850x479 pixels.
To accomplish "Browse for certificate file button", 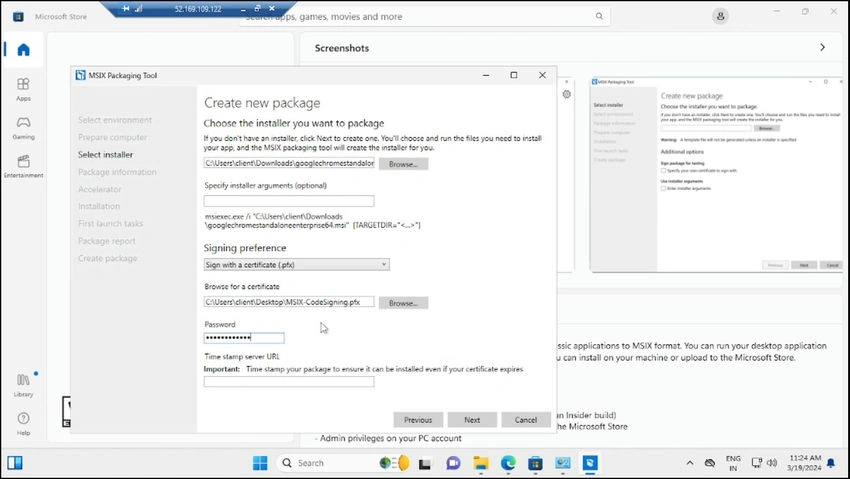I will (x=403, y=303).
